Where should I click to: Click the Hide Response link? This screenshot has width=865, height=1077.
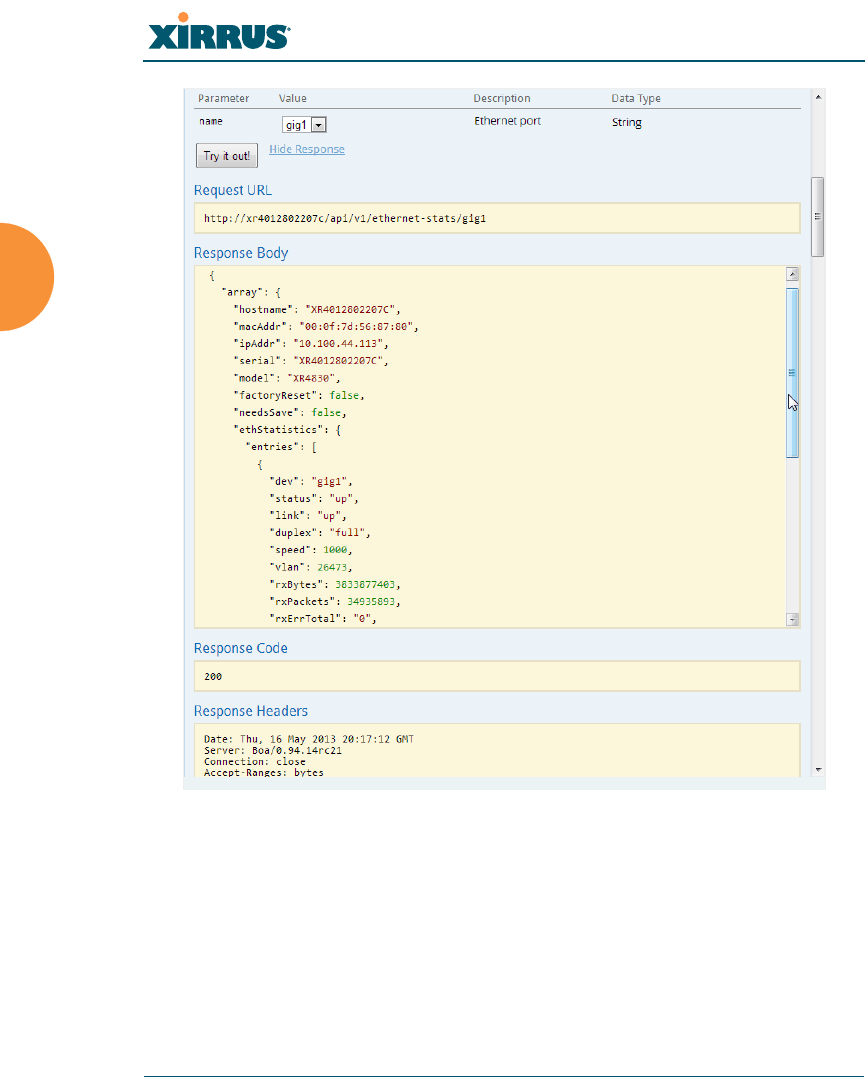click(307, 149)
